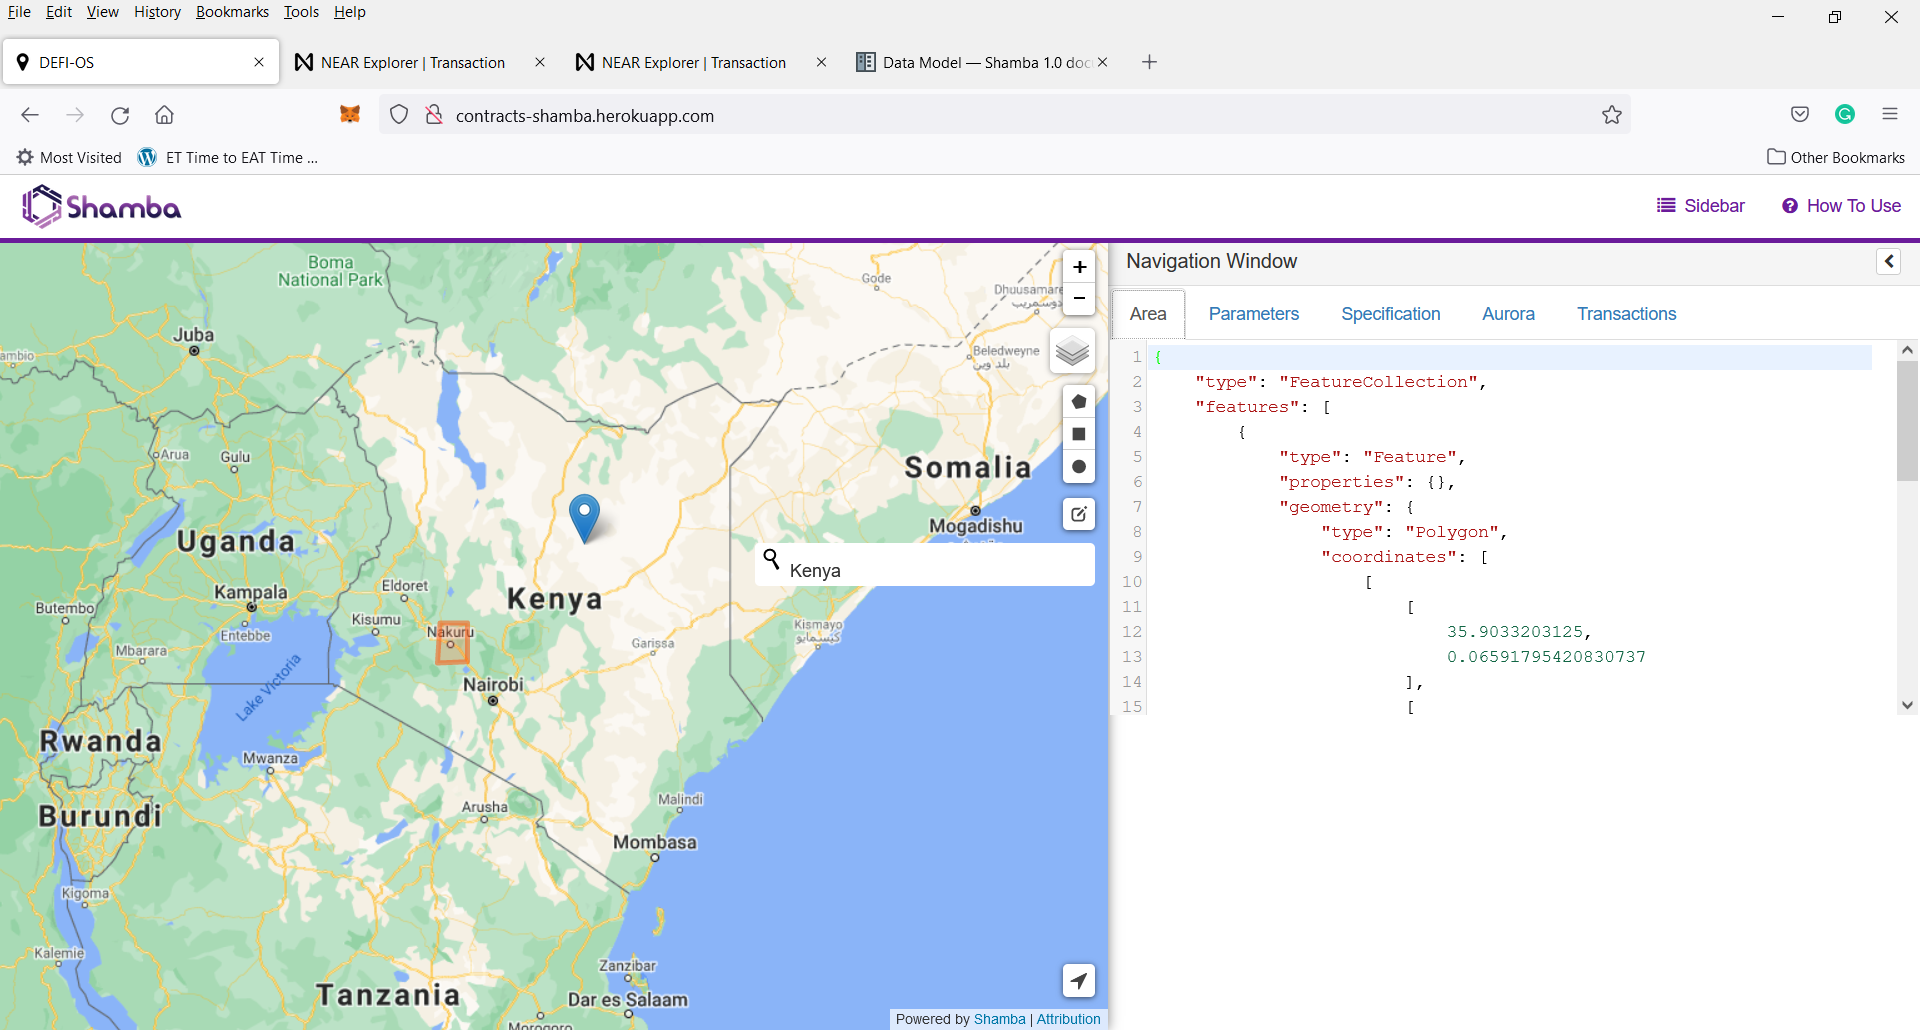Open the map layers control
Image resolution: width=1920 pixels, height=1030 pixels.
pyautogui.click(x=1072, y=351)
